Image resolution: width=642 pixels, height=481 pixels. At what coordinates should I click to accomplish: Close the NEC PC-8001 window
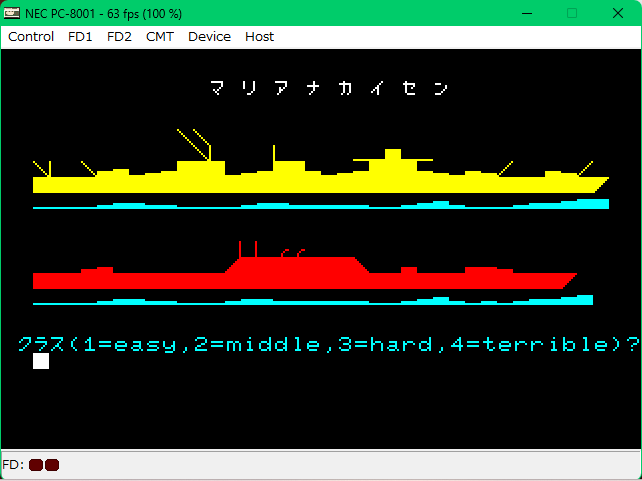coord(617,14)
